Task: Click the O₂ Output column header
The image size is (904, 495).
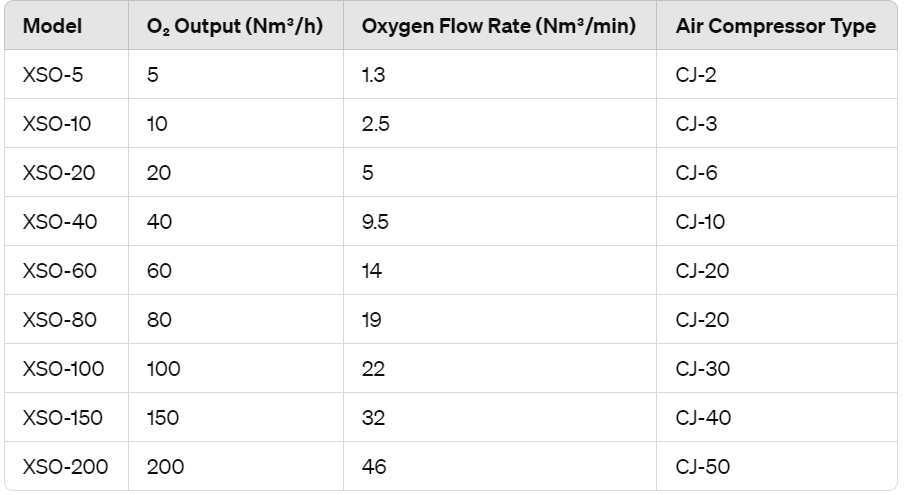Action: click(235, 26)
